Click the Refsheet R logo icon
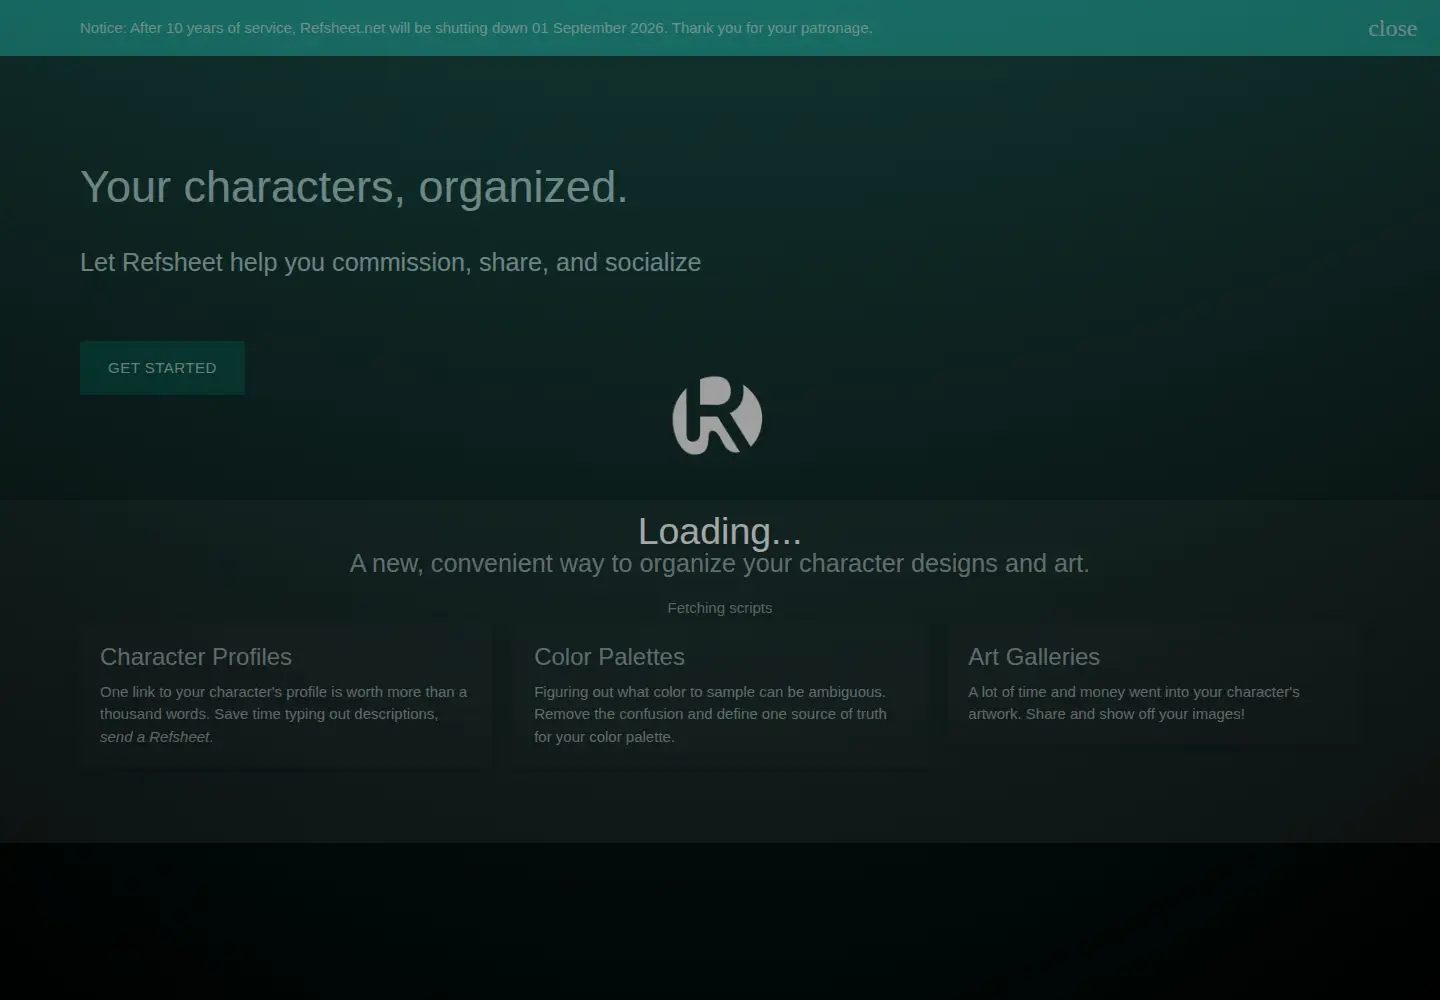 coord(717,415)
